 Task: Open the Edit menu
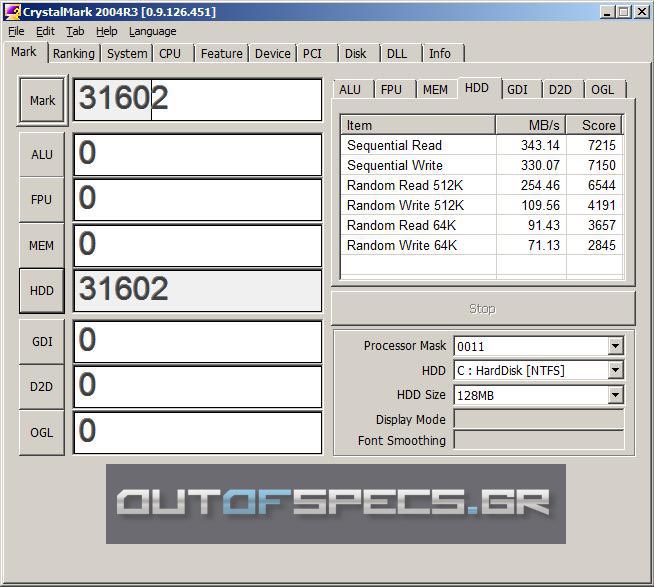point(45,31)
